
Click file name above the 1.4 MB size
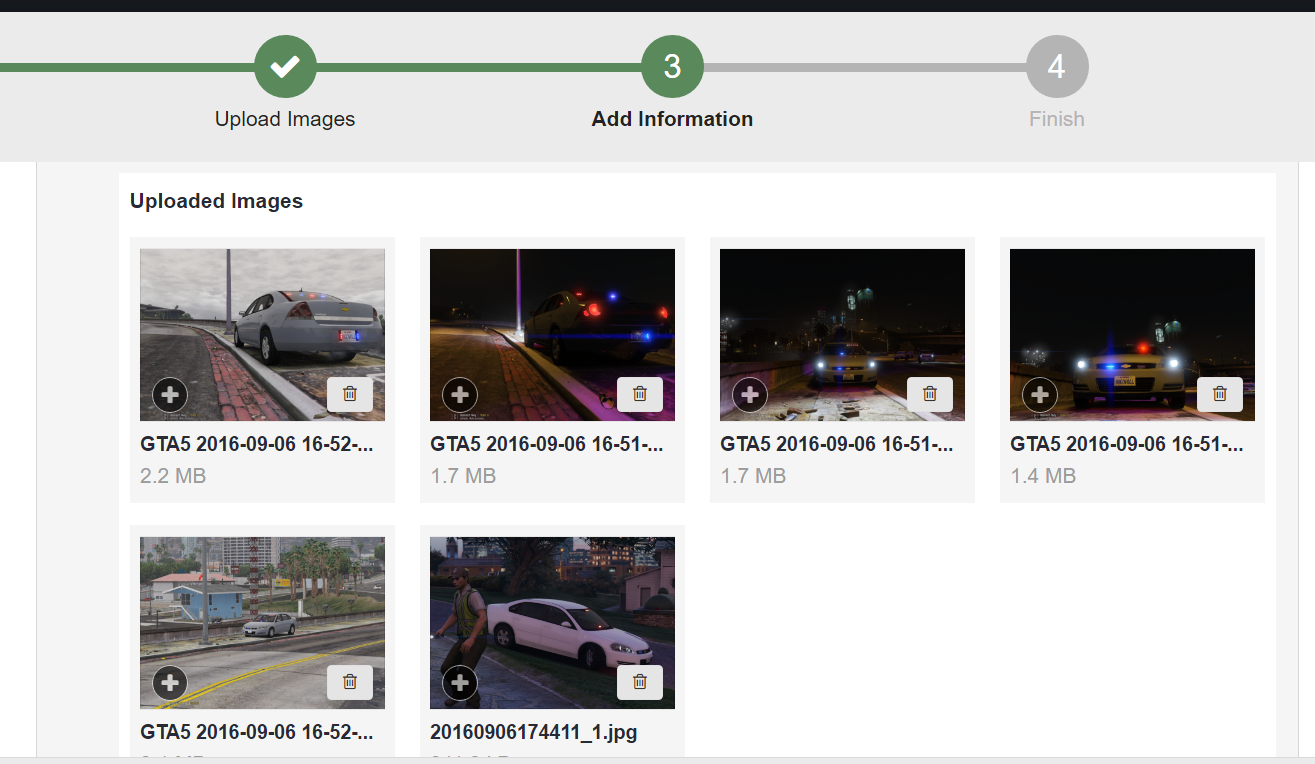[x=1127, y=445]
